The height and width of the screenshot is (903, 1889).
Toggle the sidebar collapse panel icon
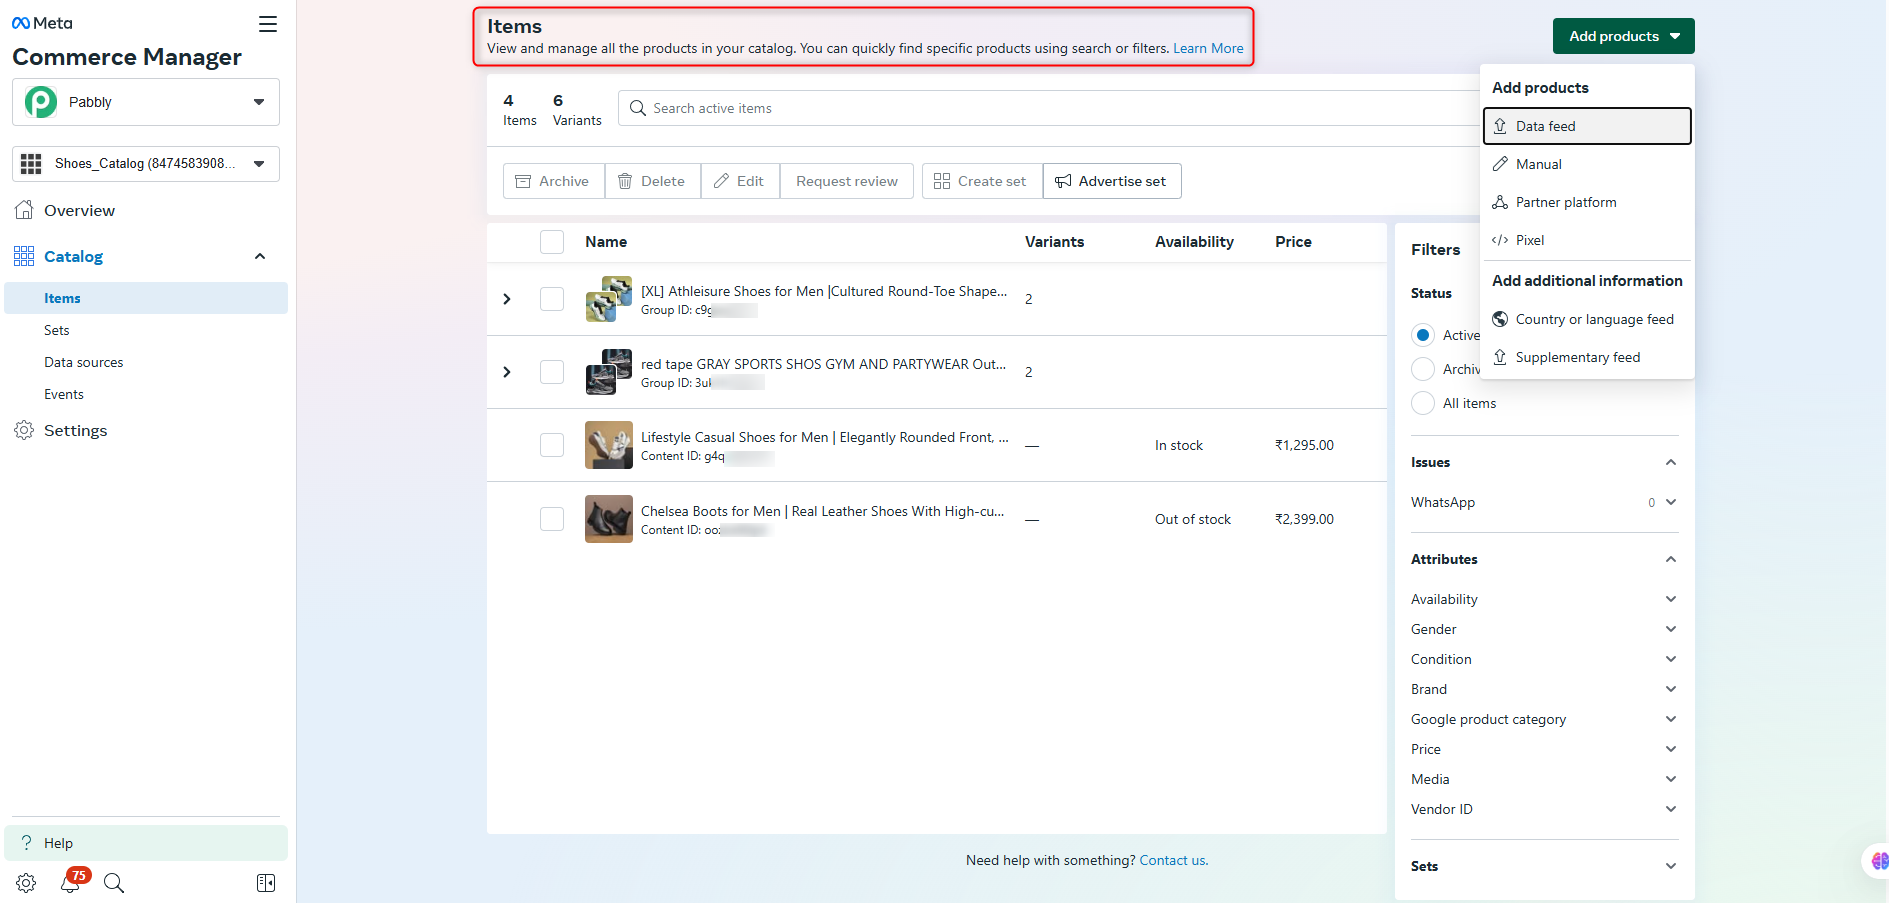266,883
